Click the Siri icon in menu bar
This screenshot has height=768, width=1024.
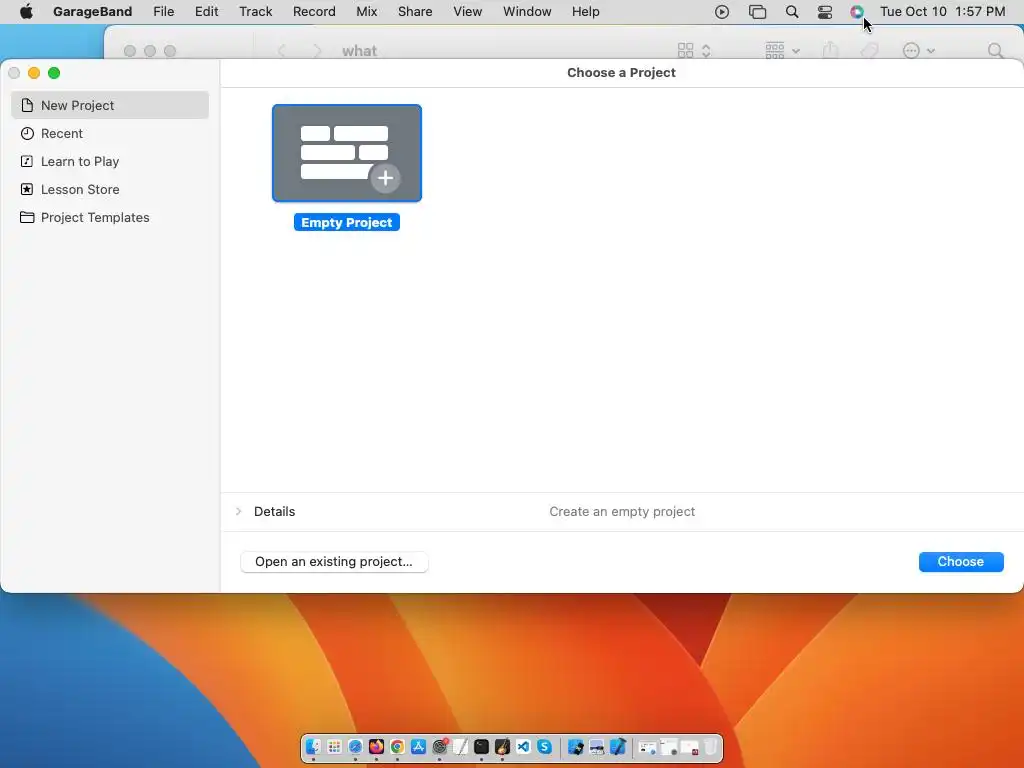pyautogui.click(x=857, y=12)
